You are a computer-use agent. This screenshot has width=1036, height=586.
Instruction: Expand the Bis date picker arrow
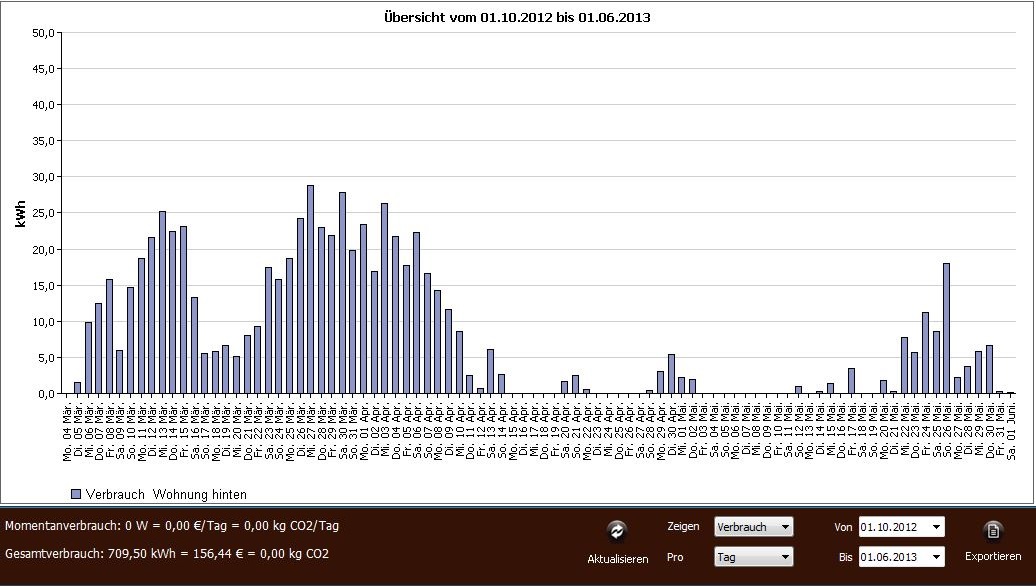[936, 557]
